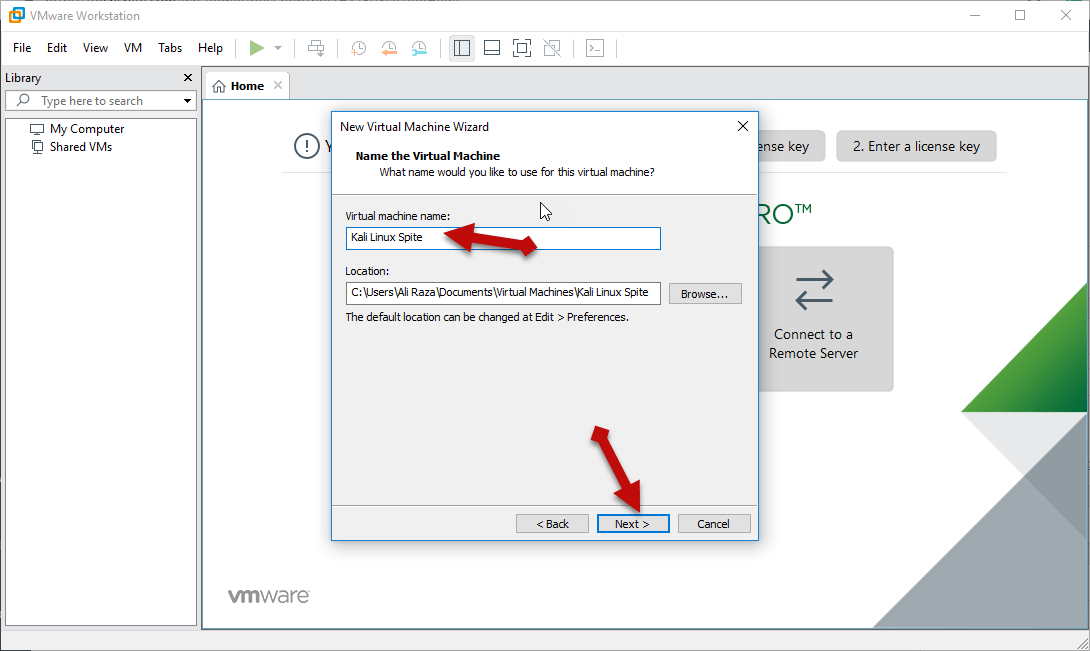Select My Computer in Library tree

[x=86, y=129]
